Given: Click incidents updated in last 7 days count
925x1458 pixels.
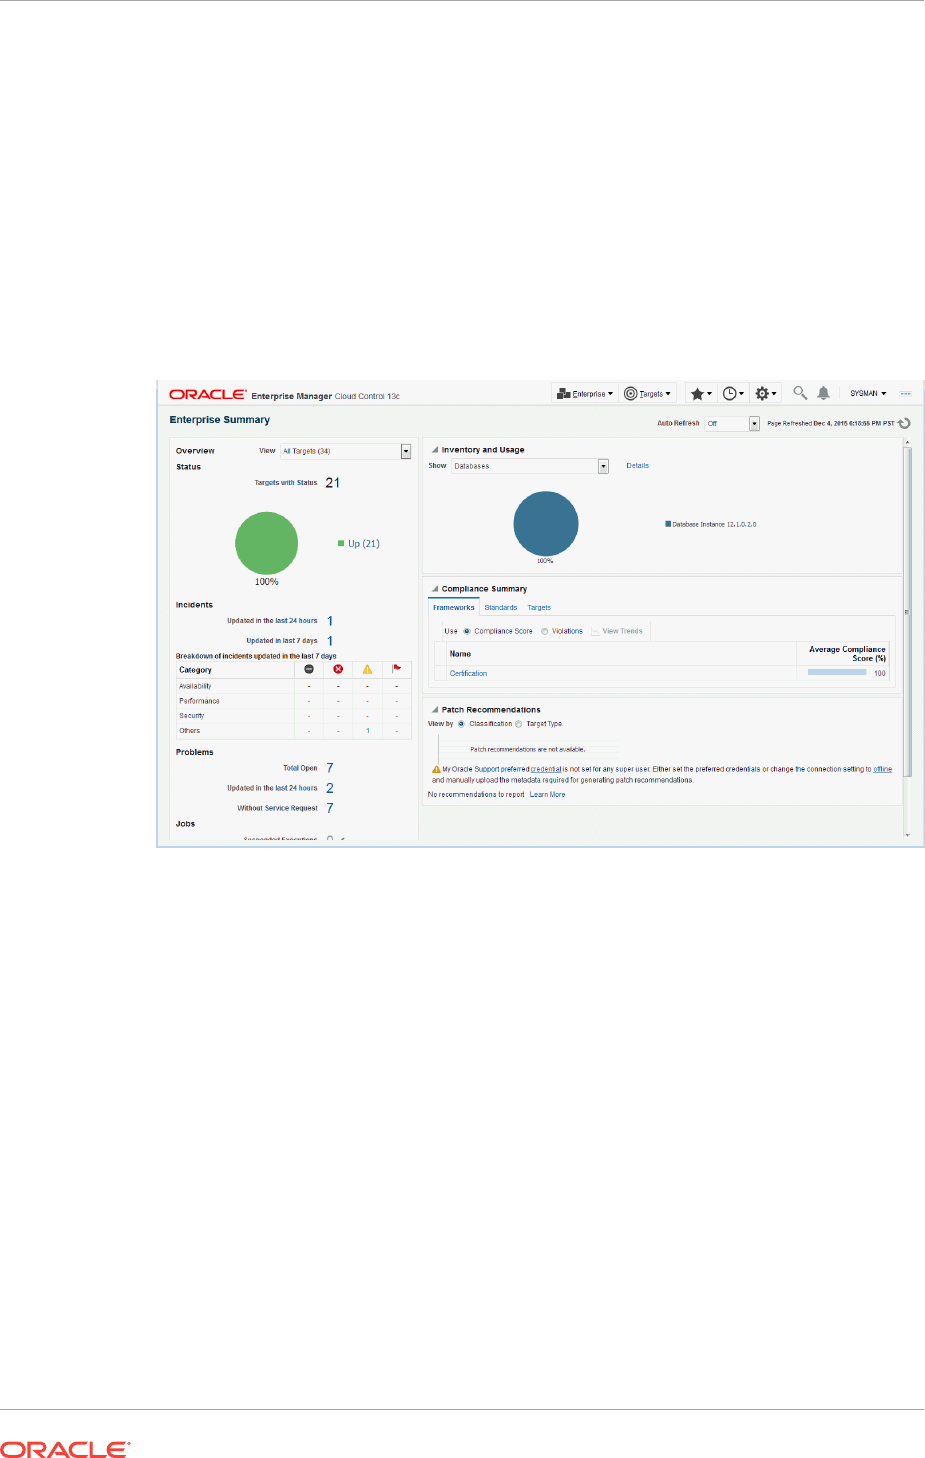Looking at the screenshot, I should click(330, 641).
